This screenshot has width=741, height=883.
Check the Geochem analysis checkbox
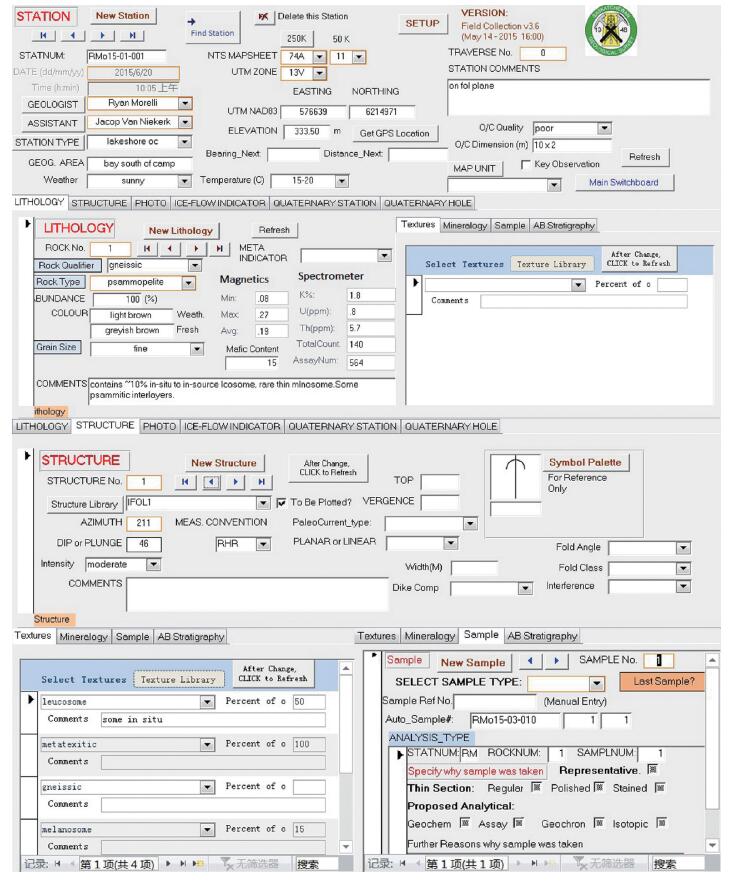click(x=465, y=823)
